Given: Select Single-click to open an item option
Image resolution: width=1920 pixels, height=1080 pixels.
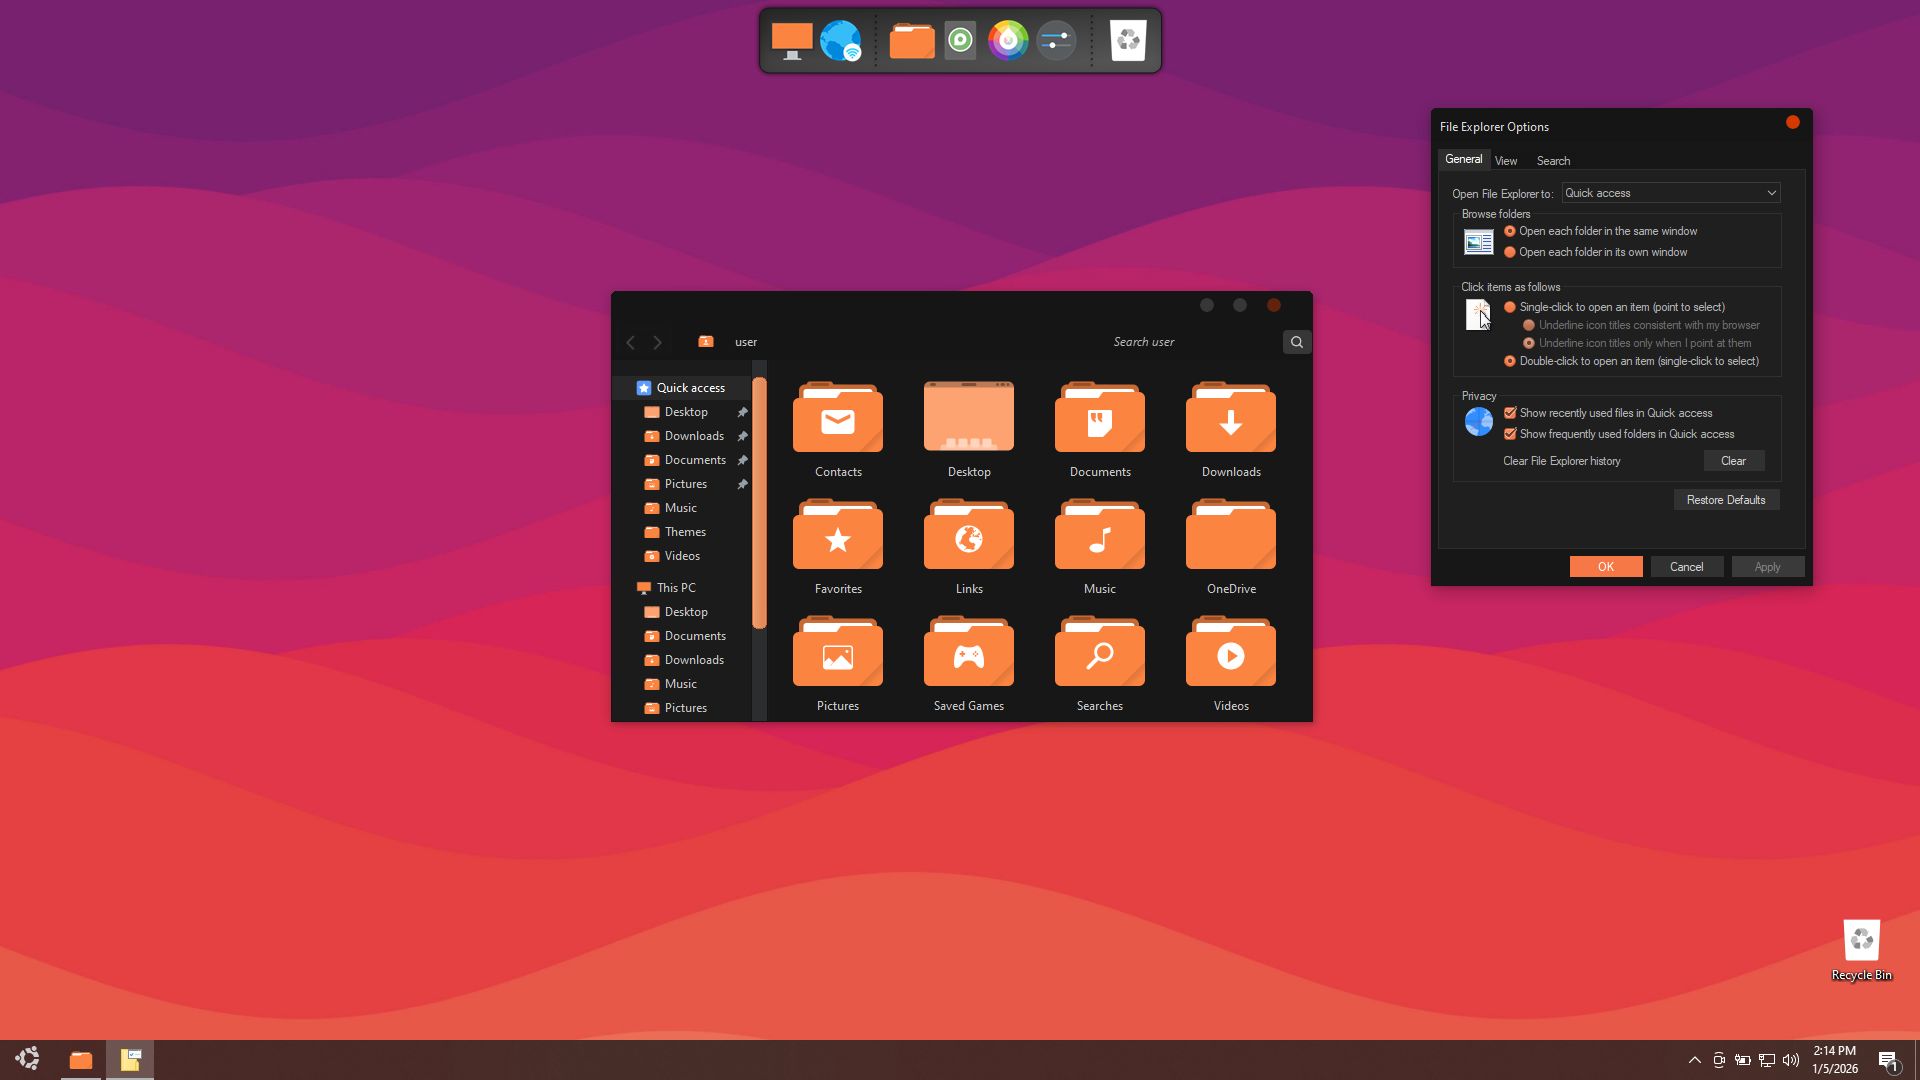Looking at the screenshot, I should [x=1510, y=307].
